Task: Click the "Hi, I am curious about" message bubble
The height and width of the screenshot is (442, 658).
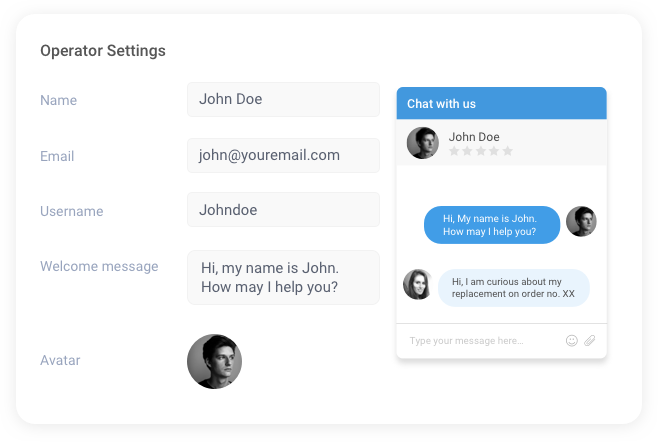Action: (x=514, y=288)
